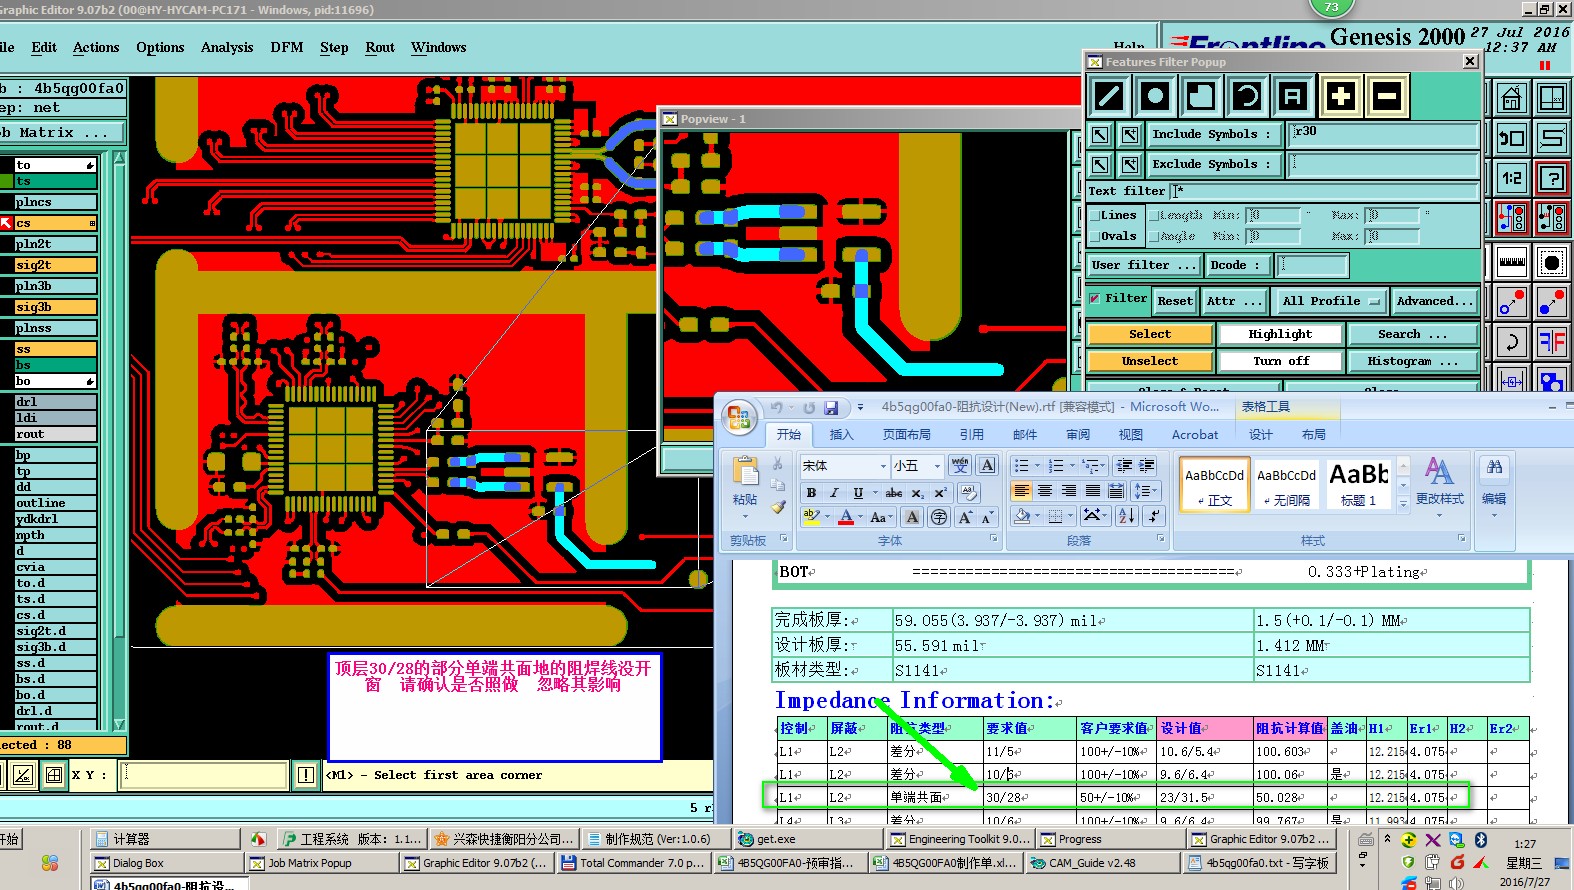
Task: Click the Select button in Features Filter
Action: (x=1150, y=334)
